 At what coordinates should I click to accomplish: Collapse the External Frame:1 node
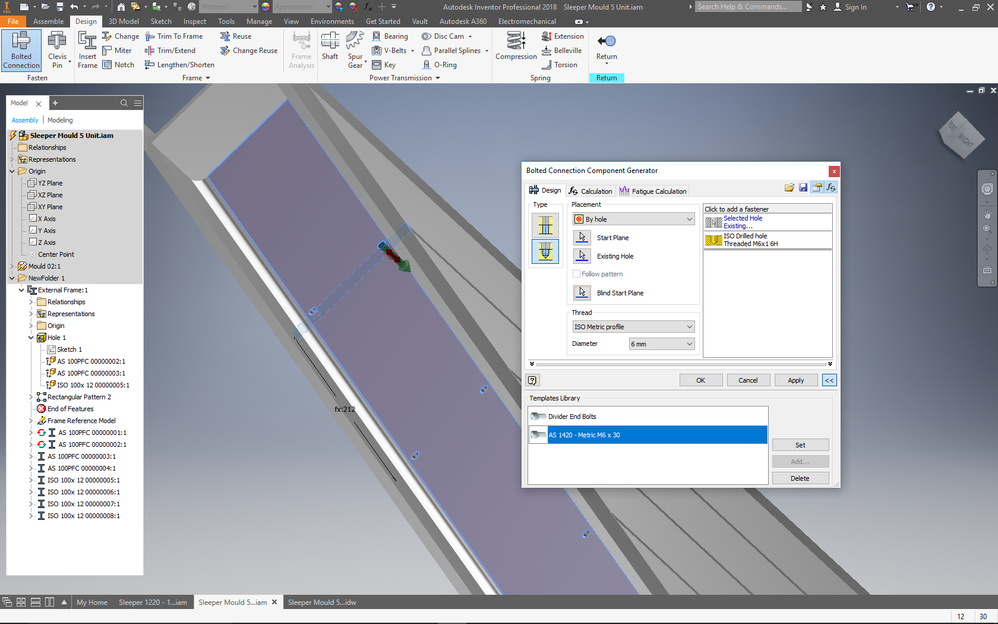tap(21, 290)
